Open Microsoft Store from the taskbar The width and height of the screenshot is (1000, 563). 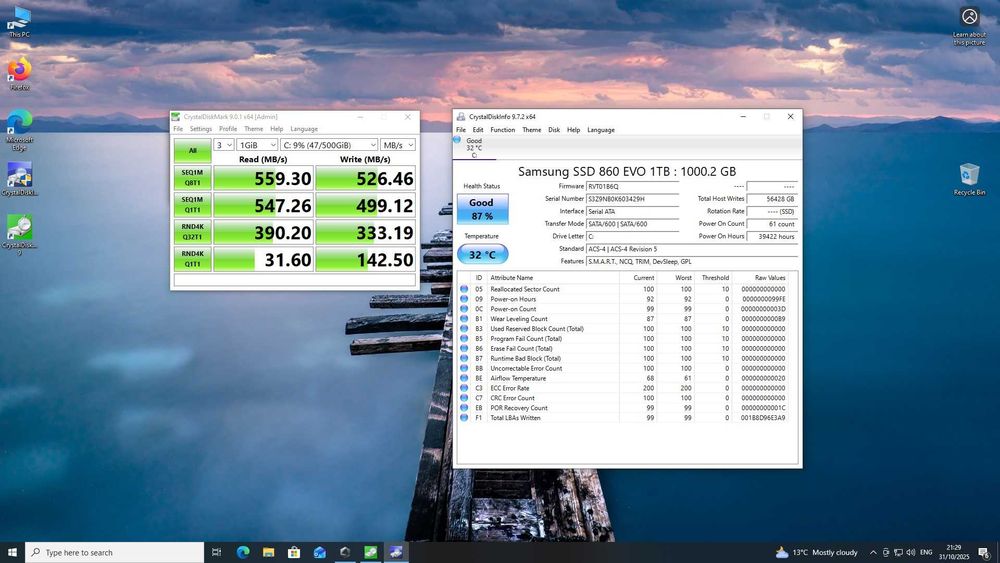click(294, 552)
